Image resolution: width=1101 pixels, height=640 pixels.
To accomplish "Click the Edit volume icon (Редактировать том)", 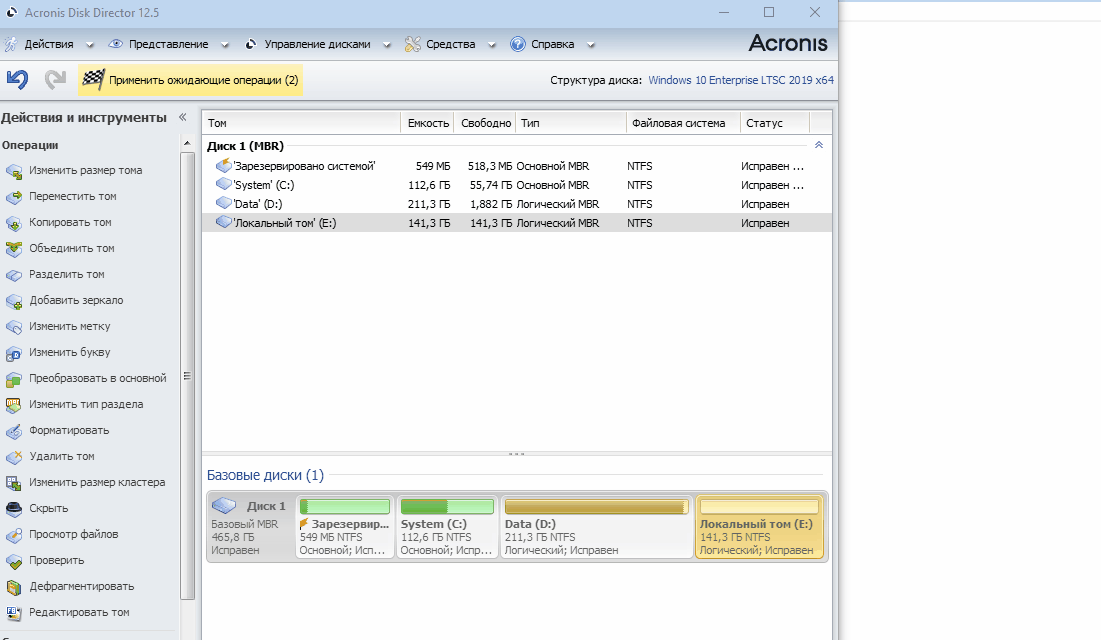I will pos(14,613).
